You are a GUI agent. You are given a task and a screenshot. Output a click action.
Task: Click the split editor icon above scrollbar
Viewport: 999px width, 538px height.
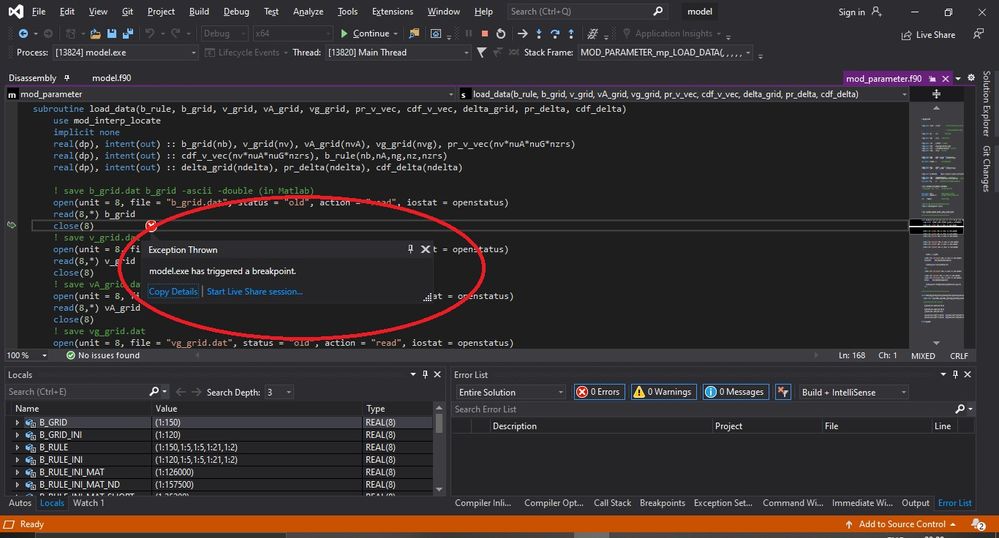click(936, 94)
